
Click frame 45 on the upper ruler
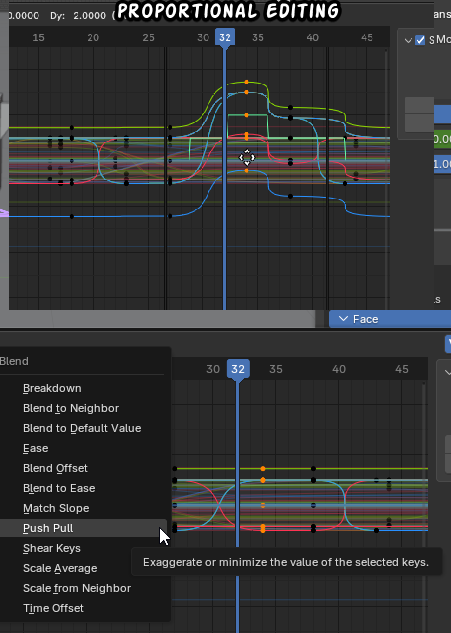pyautogui.click(x=367, y=38)
